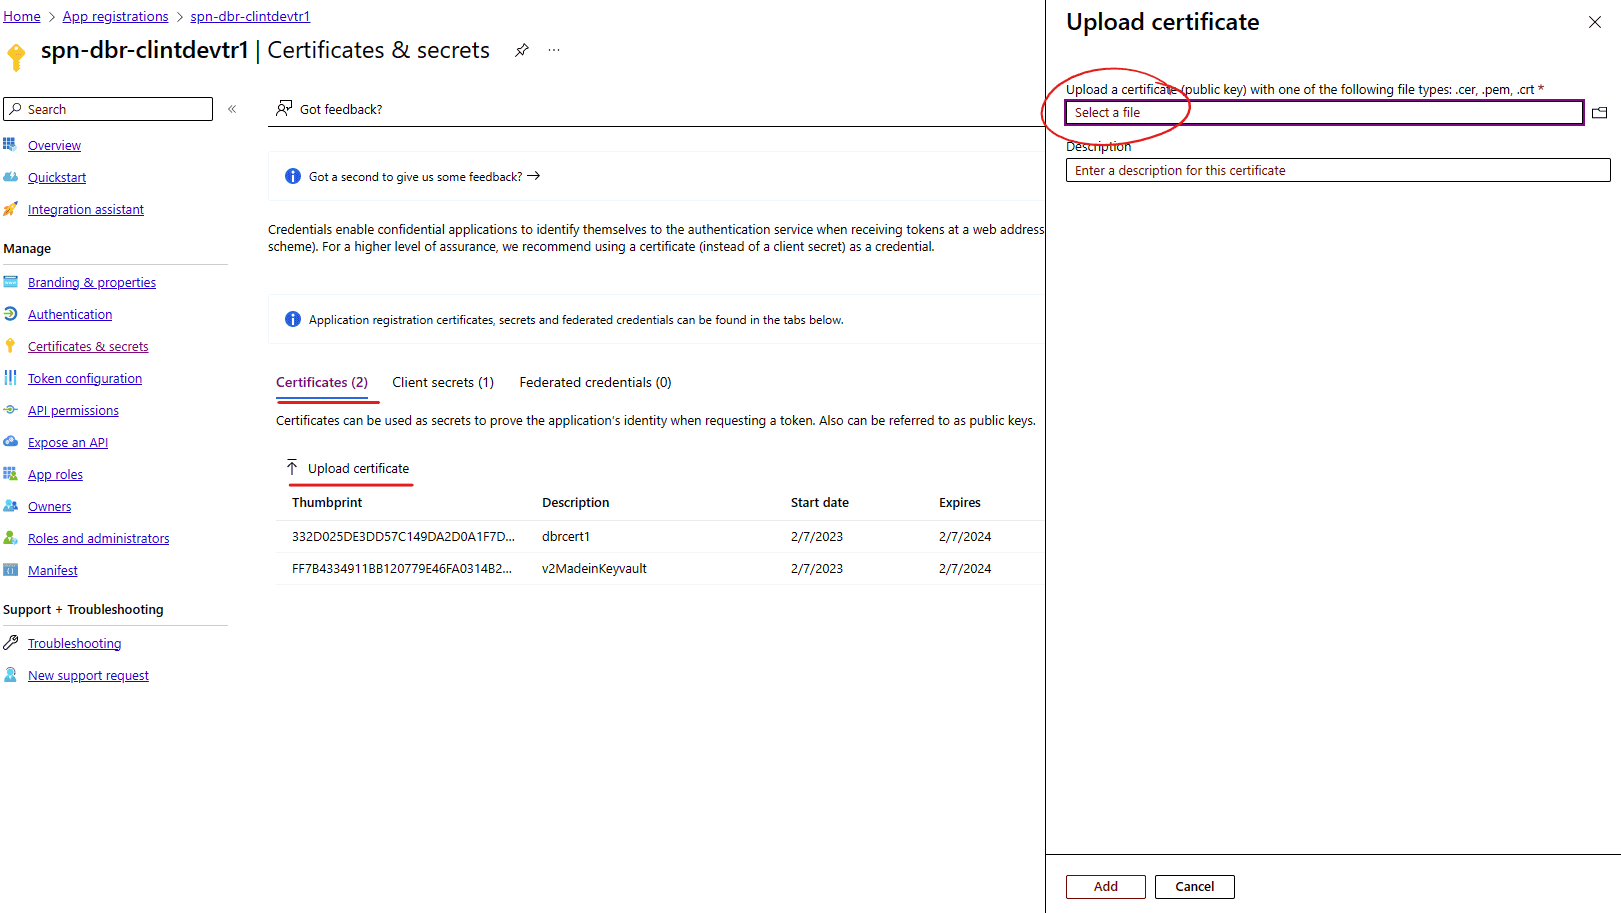
Task: Open the API permissions menu item
Action: point(73,410)
